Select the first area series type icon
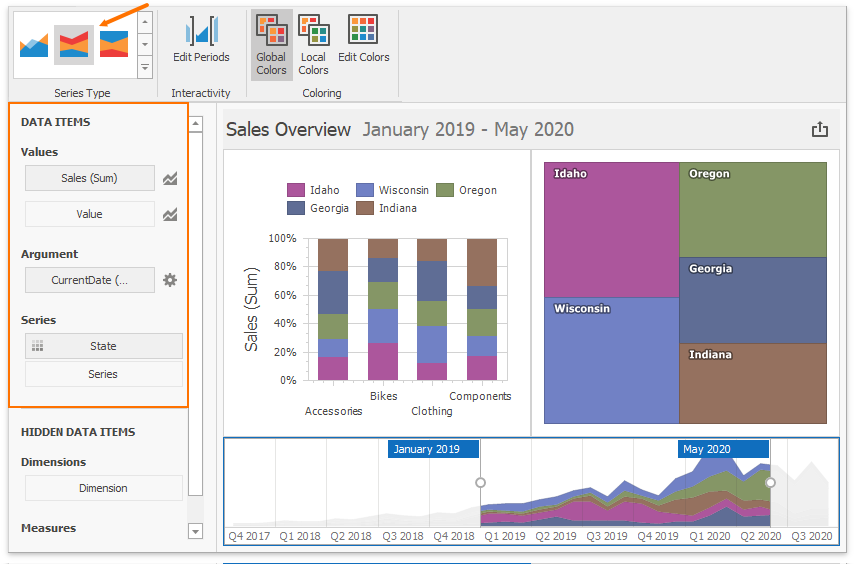The width and height of the screenshot is (854, 564). (34, 44)
